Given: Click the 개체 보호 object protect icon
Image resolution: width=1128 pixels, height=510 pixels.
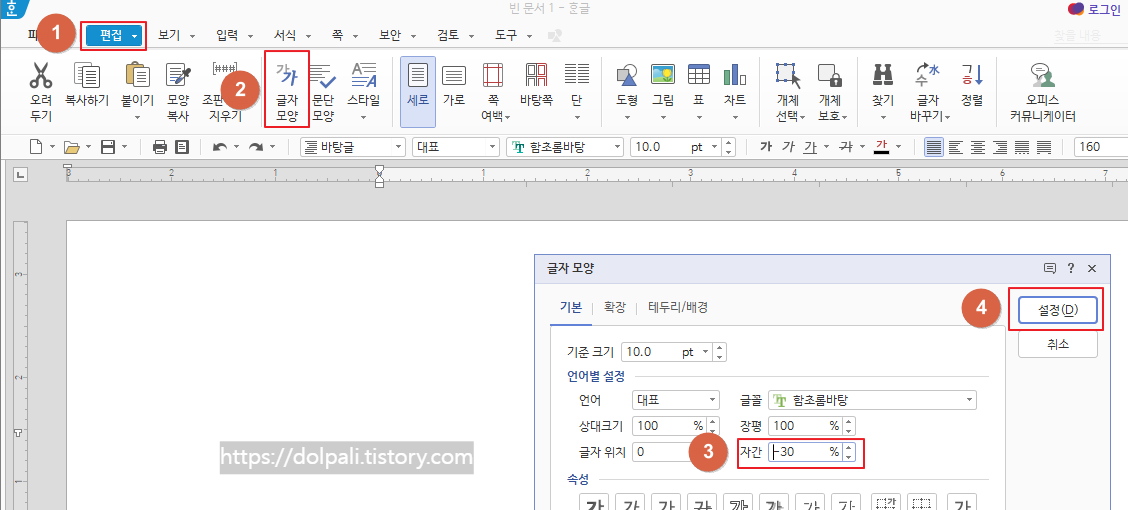Looking at the screenshot, I should [x=830, y=75].
